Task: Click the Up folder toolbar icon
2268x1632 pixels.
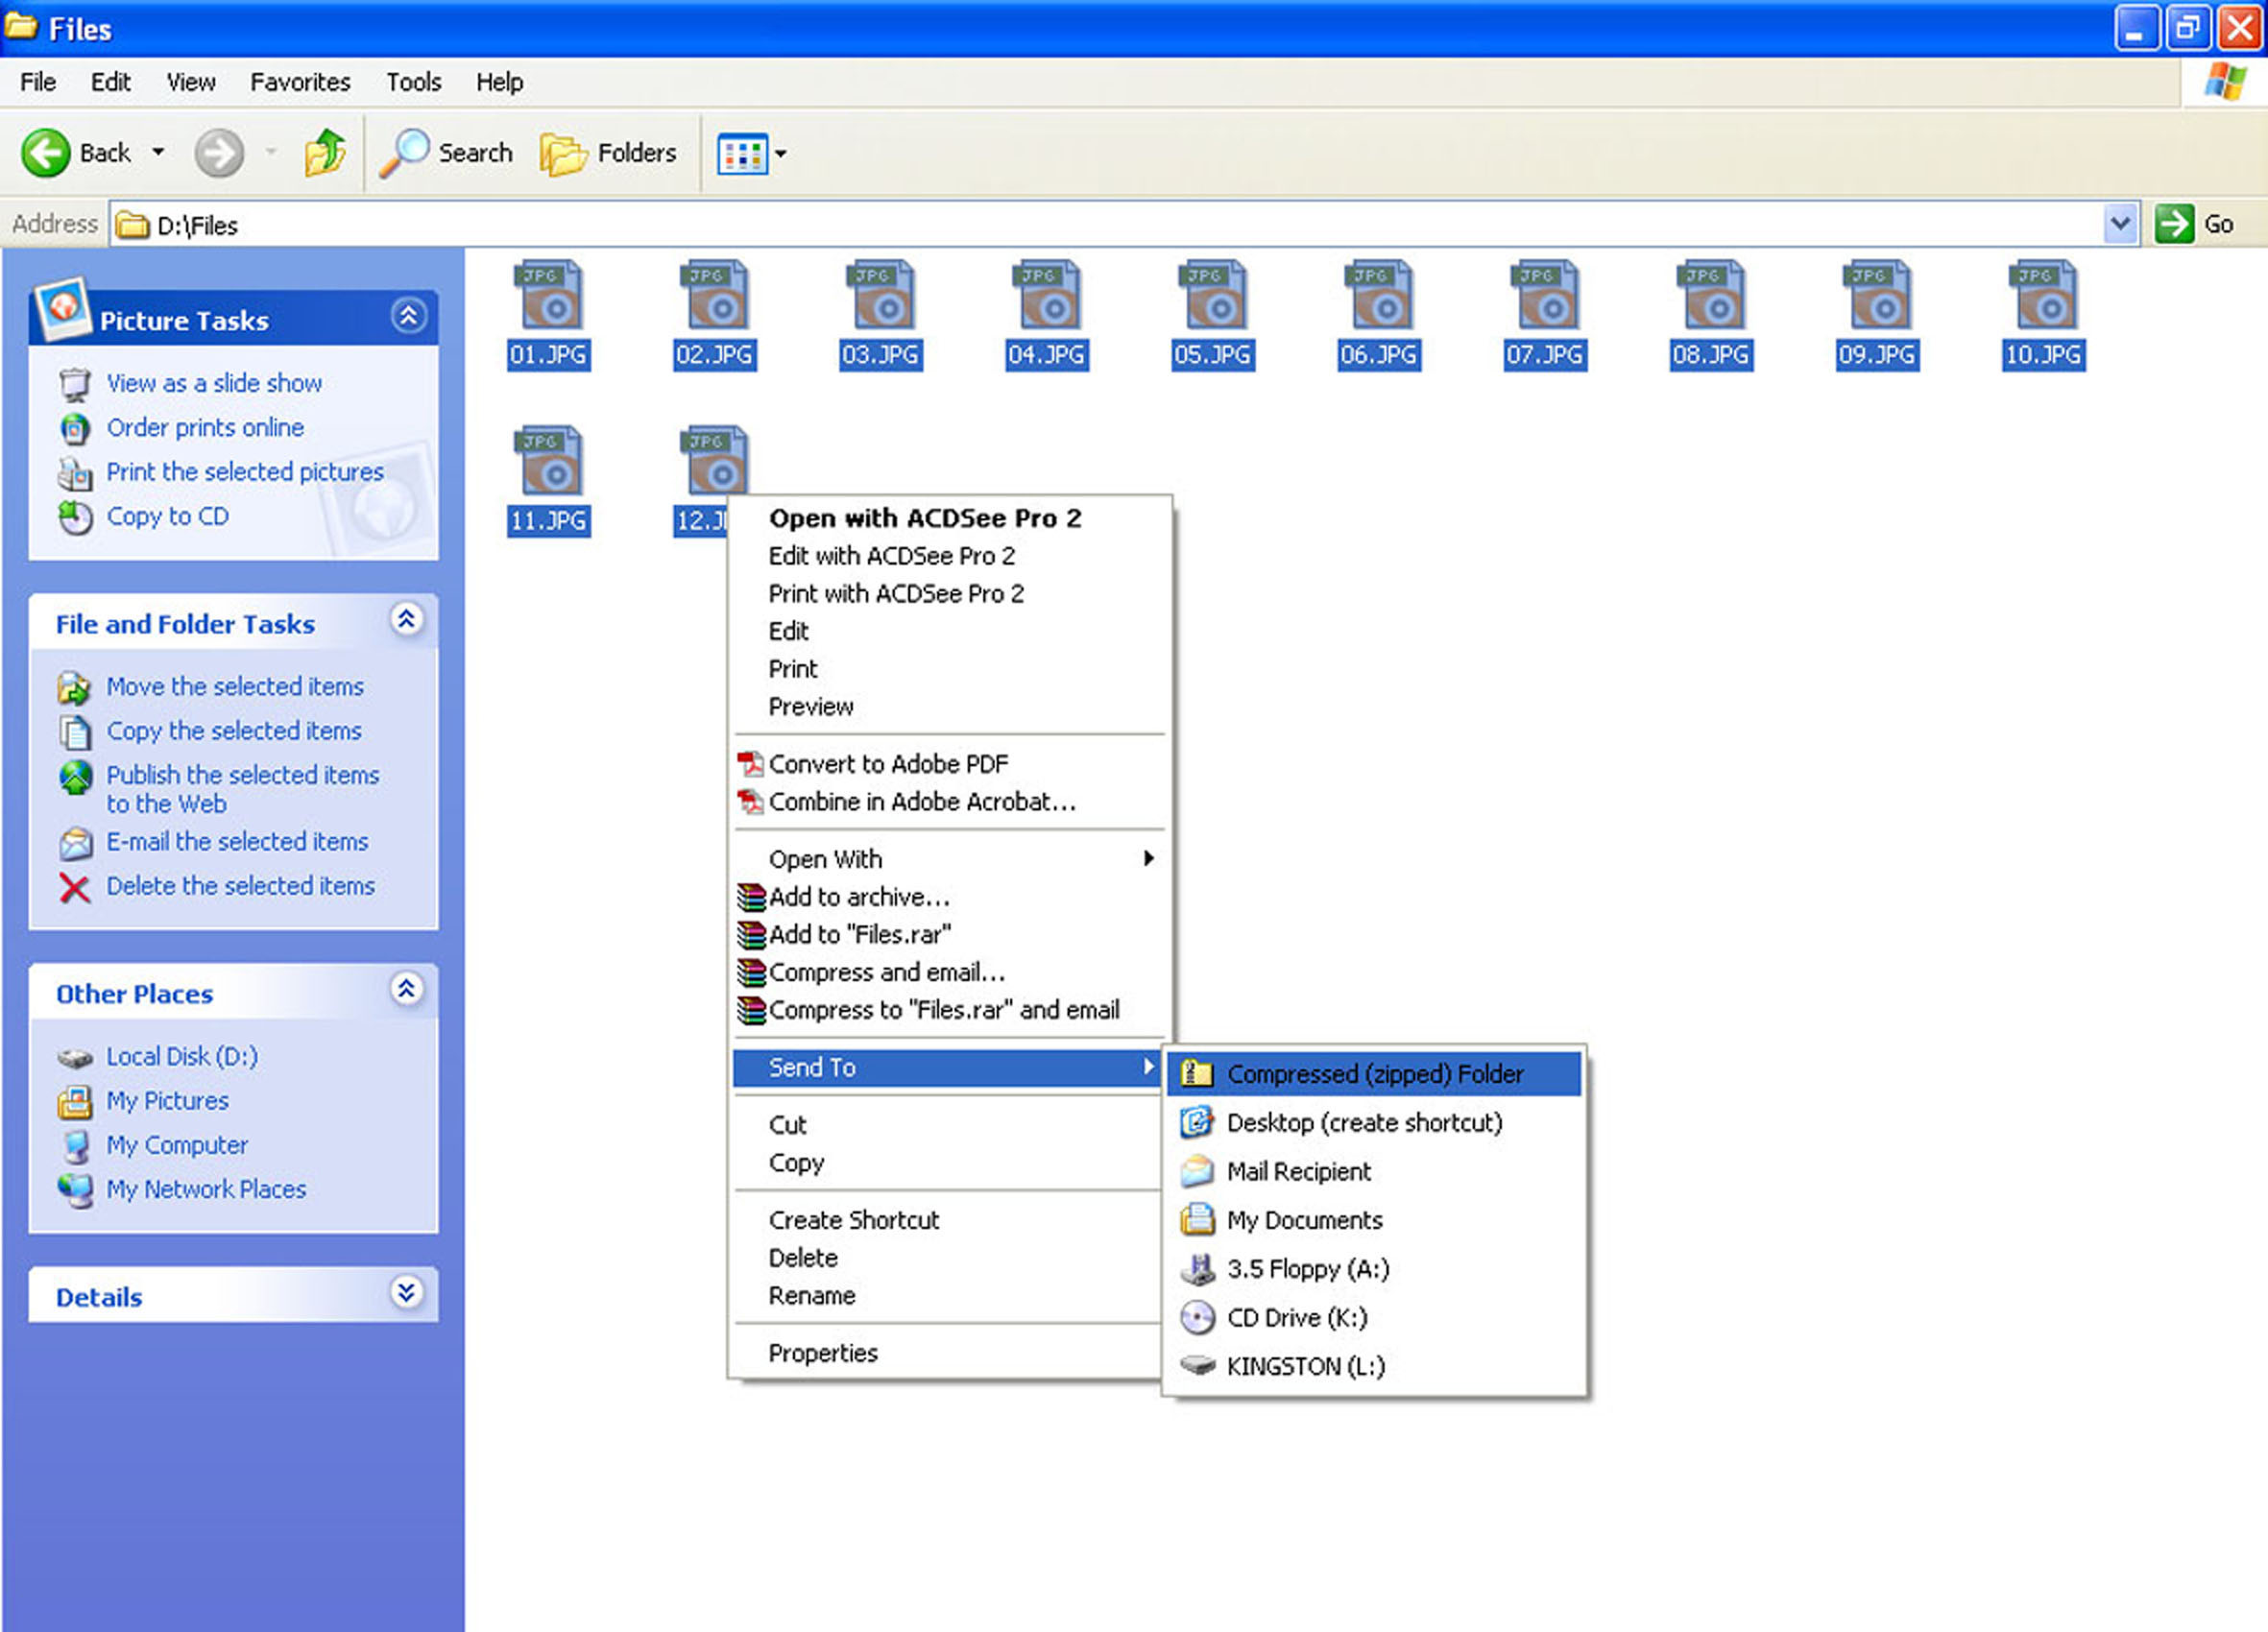Action: 324,154
